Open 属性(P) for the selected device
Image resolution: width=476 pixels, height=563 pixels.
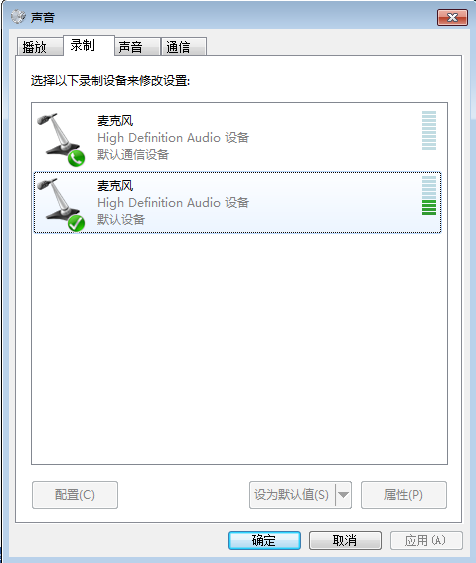coord(403,495)
